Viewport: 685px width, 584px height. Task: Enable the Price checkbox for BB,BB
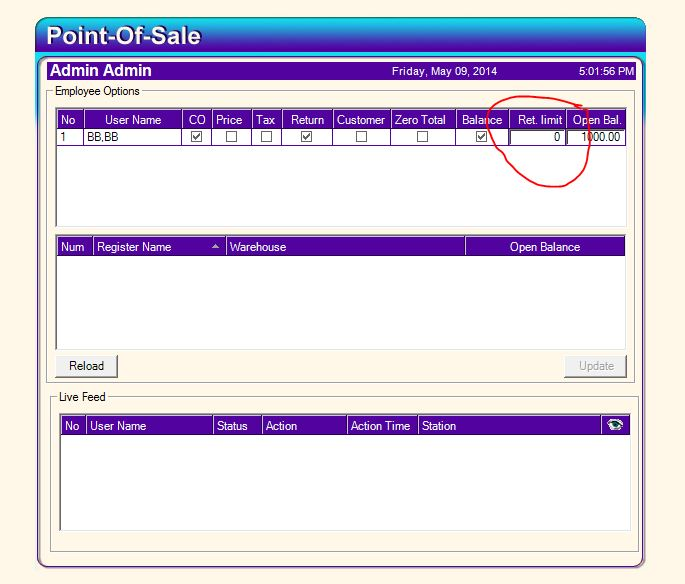coord(231,137)
